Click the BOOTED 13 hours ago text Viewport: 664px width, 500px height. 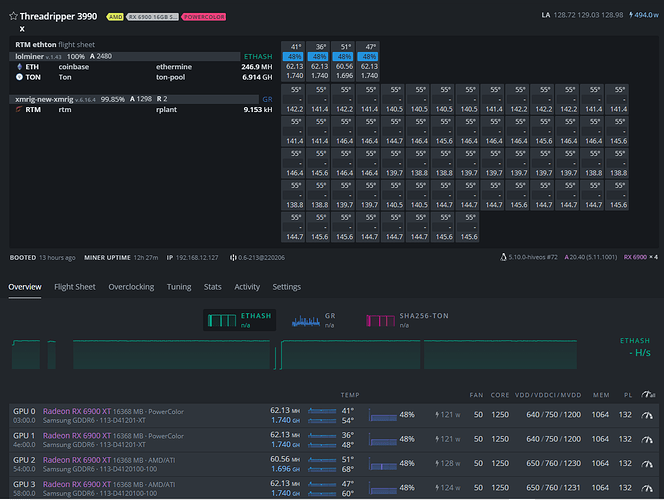pos(42,257)
